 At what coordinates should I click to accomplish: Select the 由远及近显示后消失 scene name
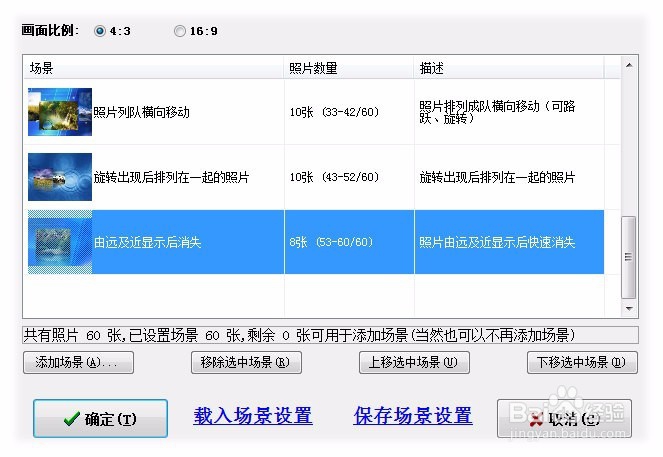(147, 242)
